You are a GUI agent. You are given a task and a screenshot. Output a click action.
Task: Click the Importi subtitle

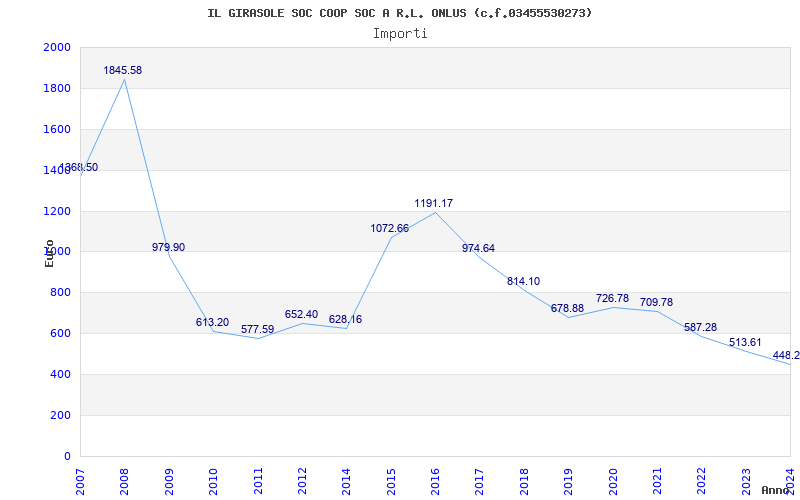pos(400,34)
